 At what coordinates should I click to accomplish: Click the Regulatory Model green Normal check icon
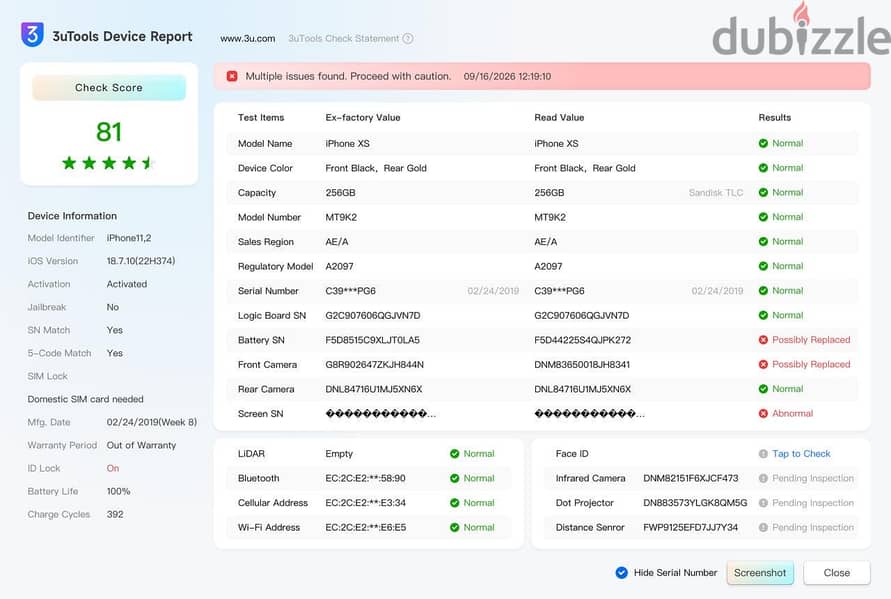click(763, 266)
